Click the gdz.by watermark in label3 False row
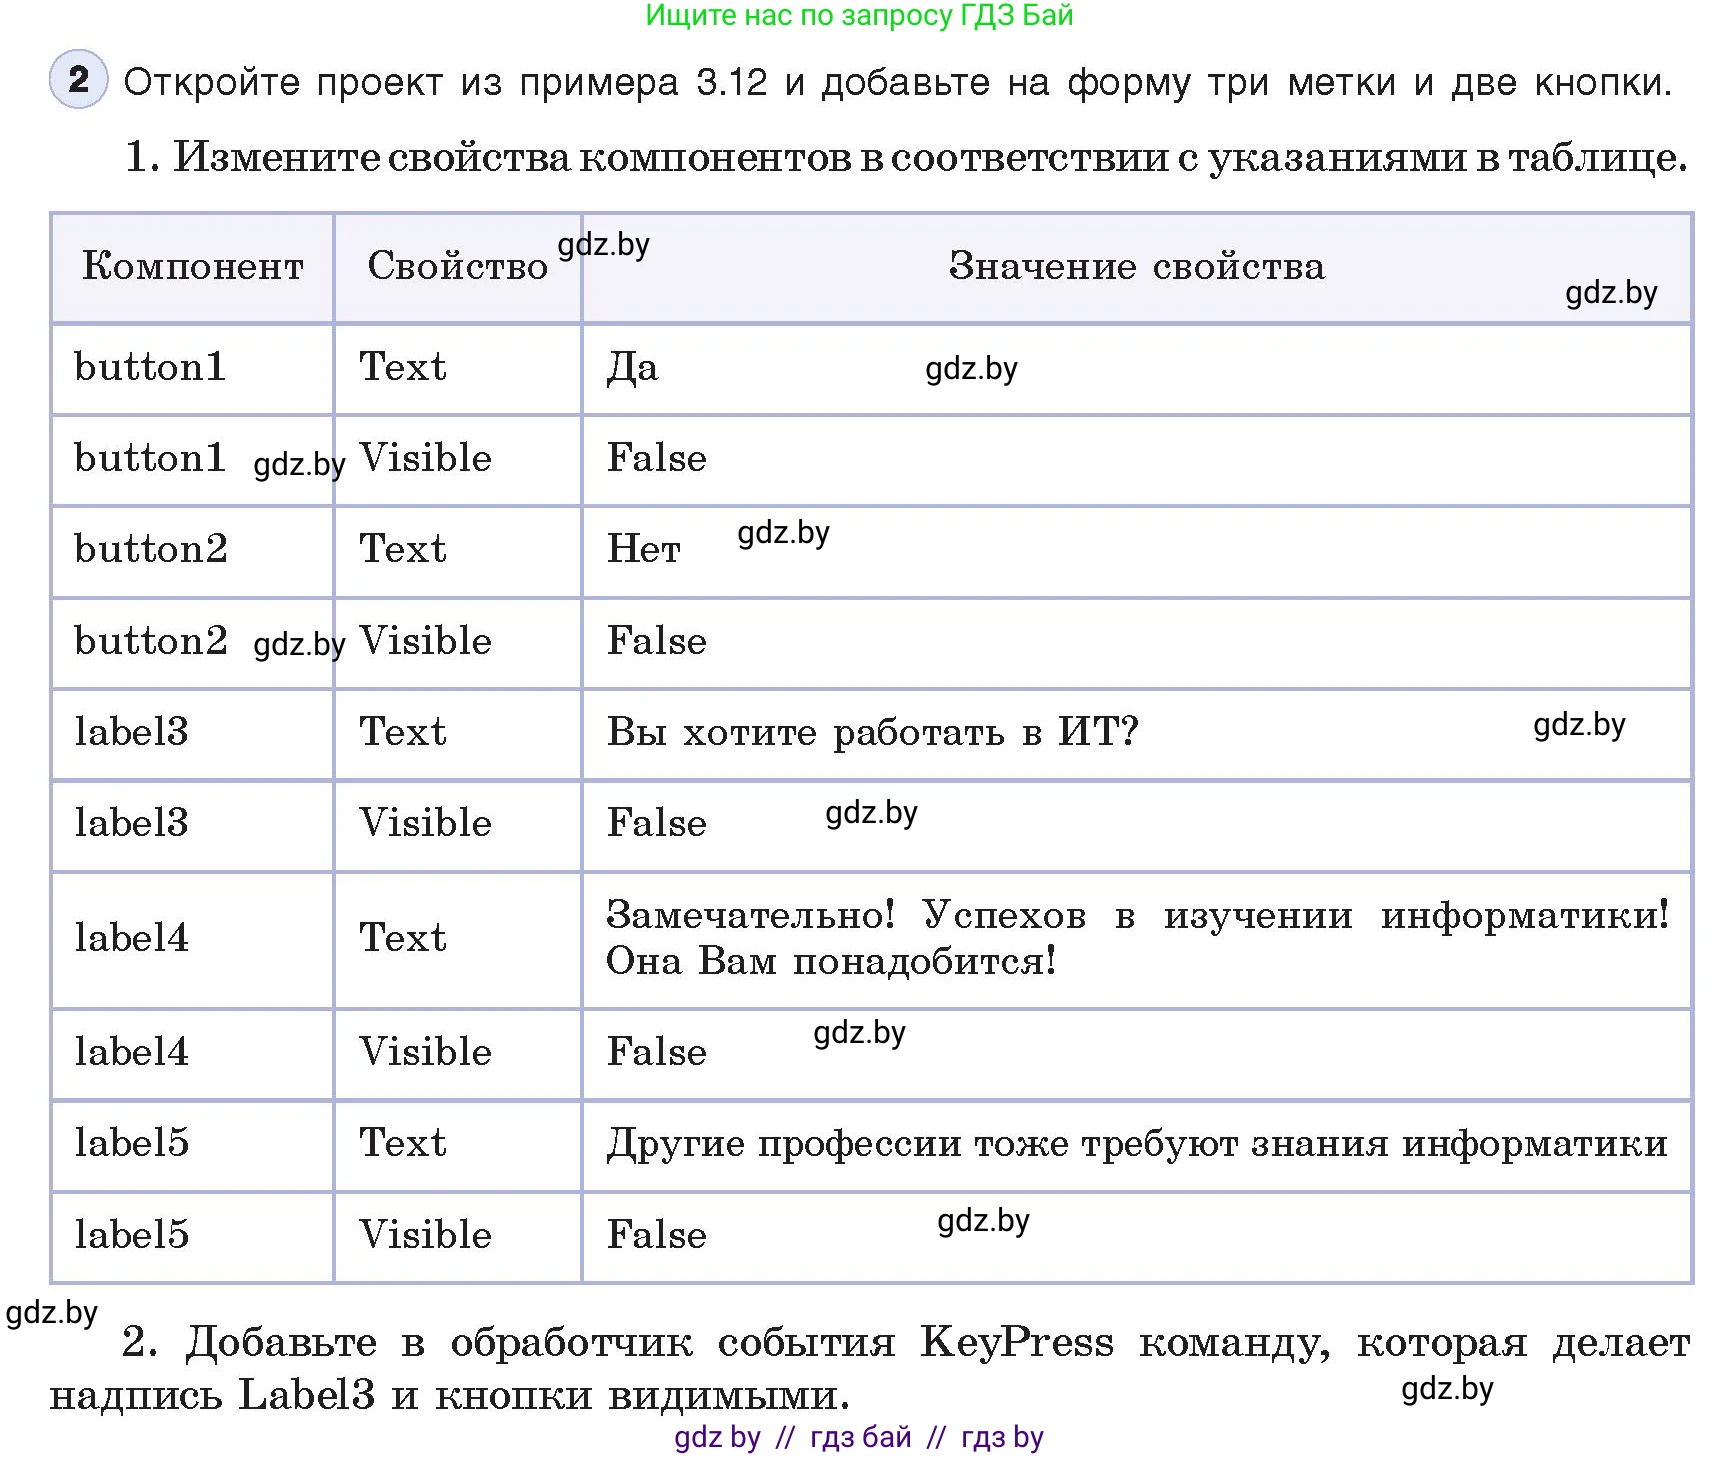Screen dimensions: 1721x1457 [x=869, y=814]
